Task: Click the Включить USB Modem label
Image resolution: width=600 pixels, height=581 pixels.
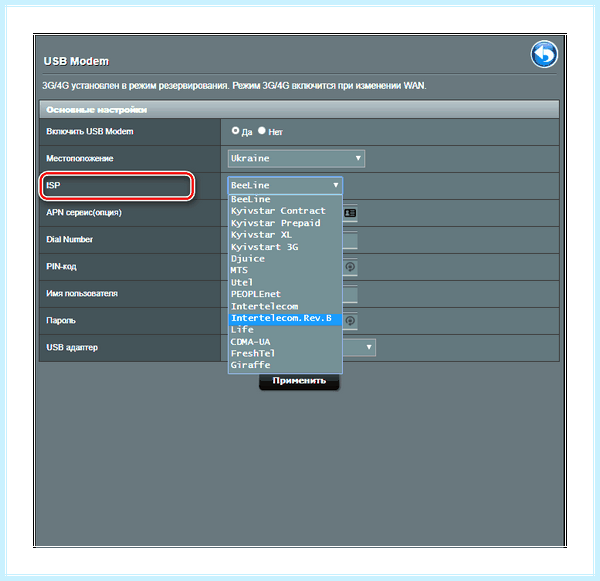Action: coord(90,131)
